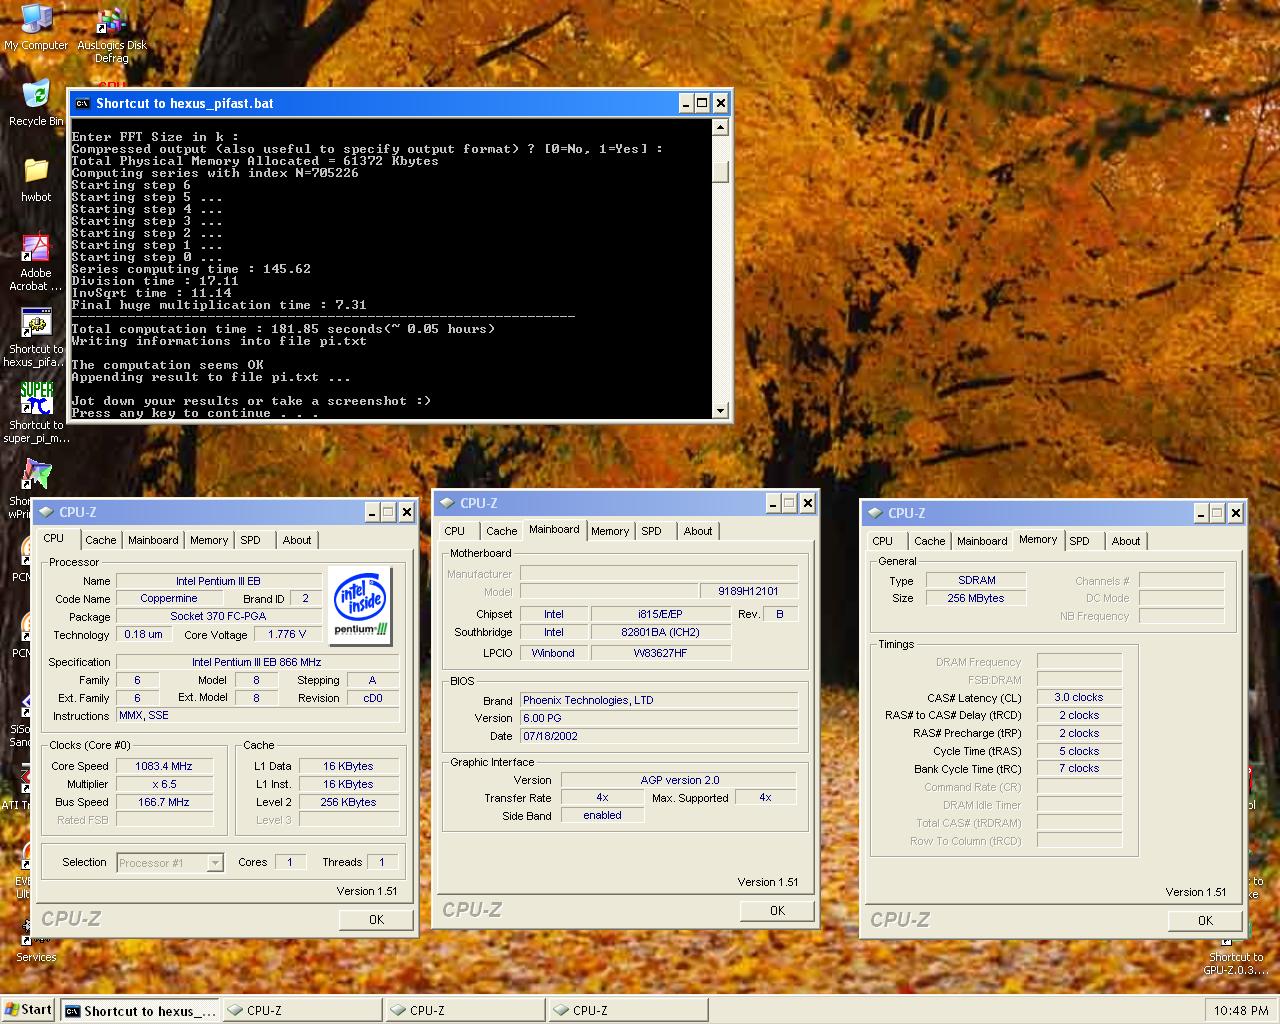Select About tab in right CPU-Z window
The image size is (1280, 1024).
[x=1126, y=541]
